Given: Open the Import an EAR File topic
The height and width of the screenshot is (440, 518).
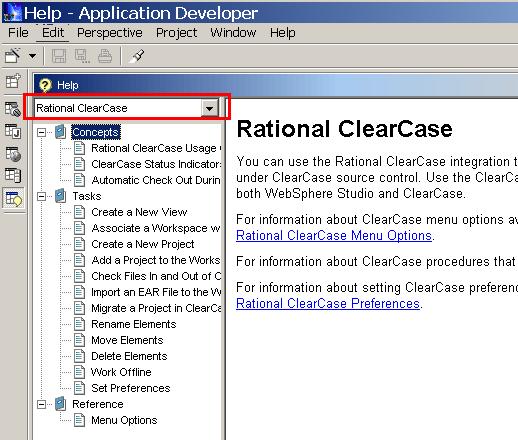Looking at the screenshot, I should pos(156,292).
